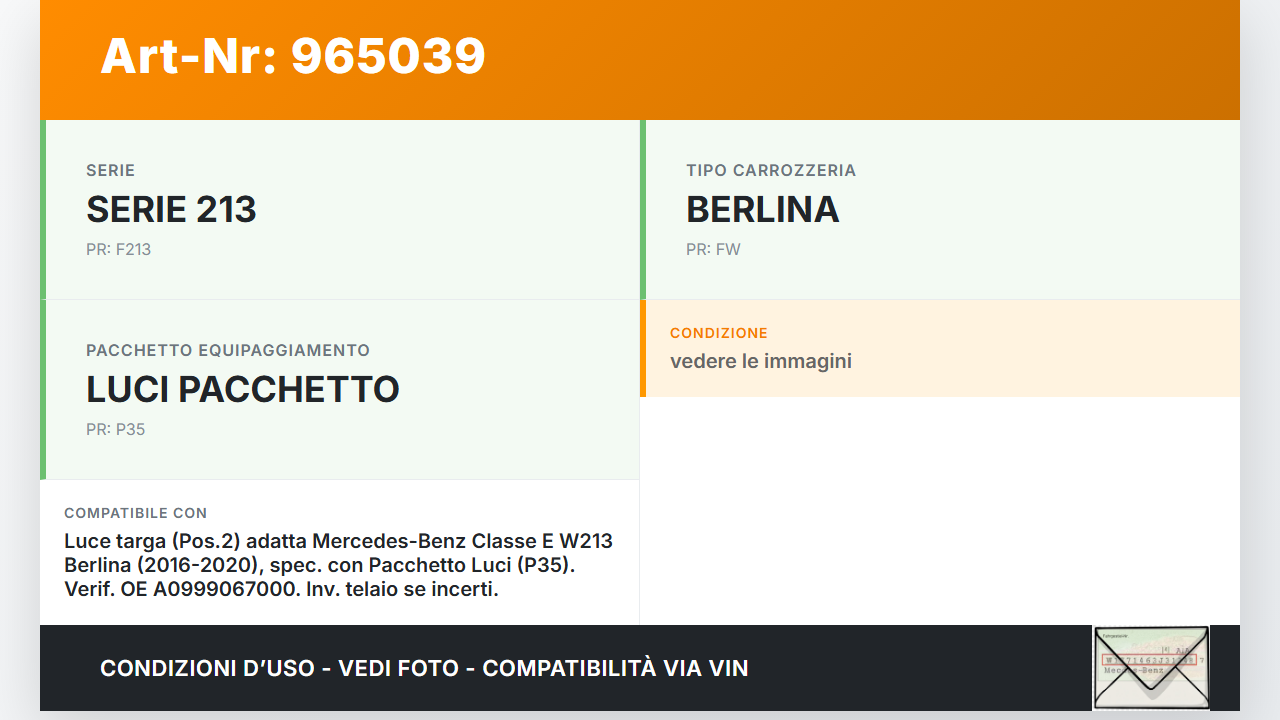Click the PR: FW code

pos(713,249)
